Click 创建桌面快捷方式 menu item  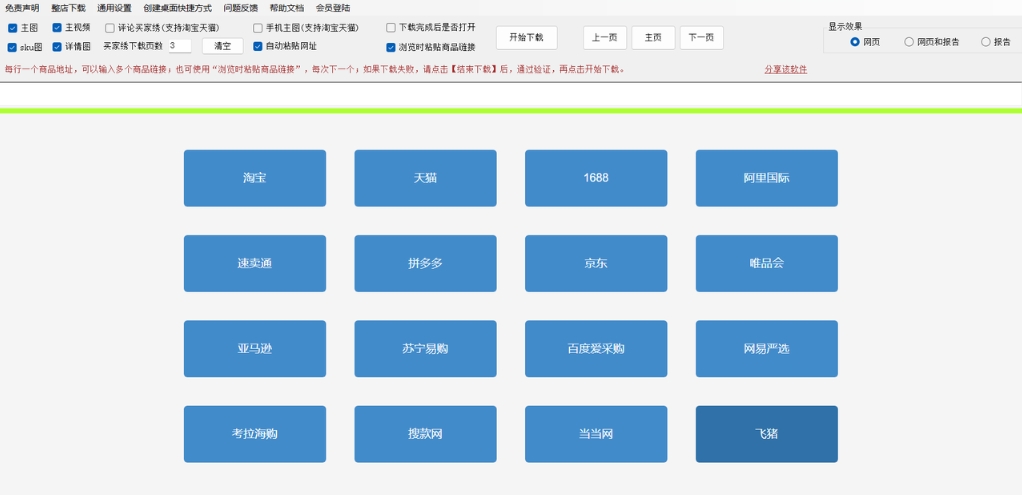(177, 8)
